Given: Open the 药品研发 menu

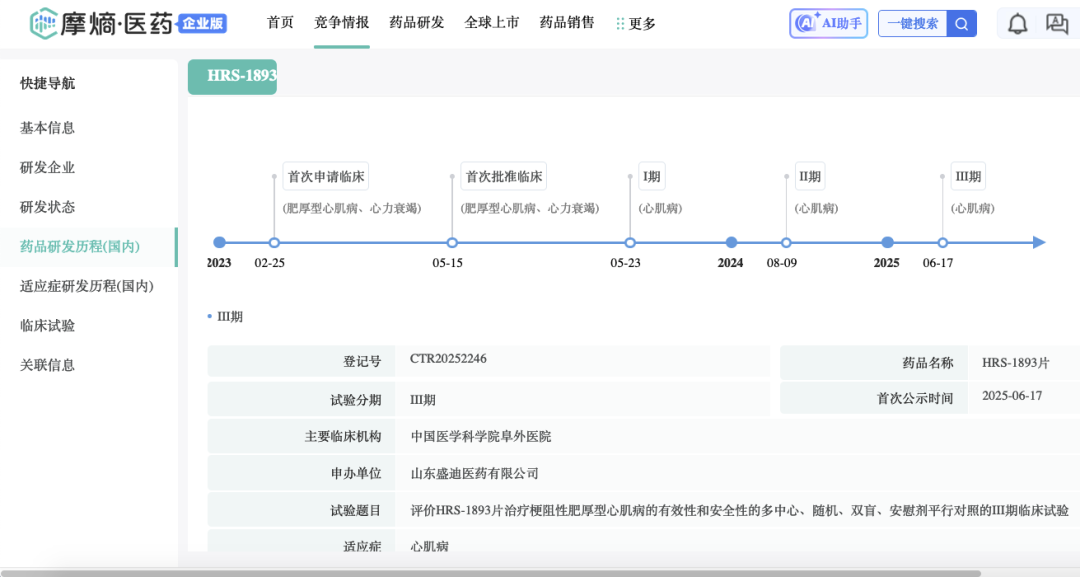Looking at the screenshot, I should point(417,23).
